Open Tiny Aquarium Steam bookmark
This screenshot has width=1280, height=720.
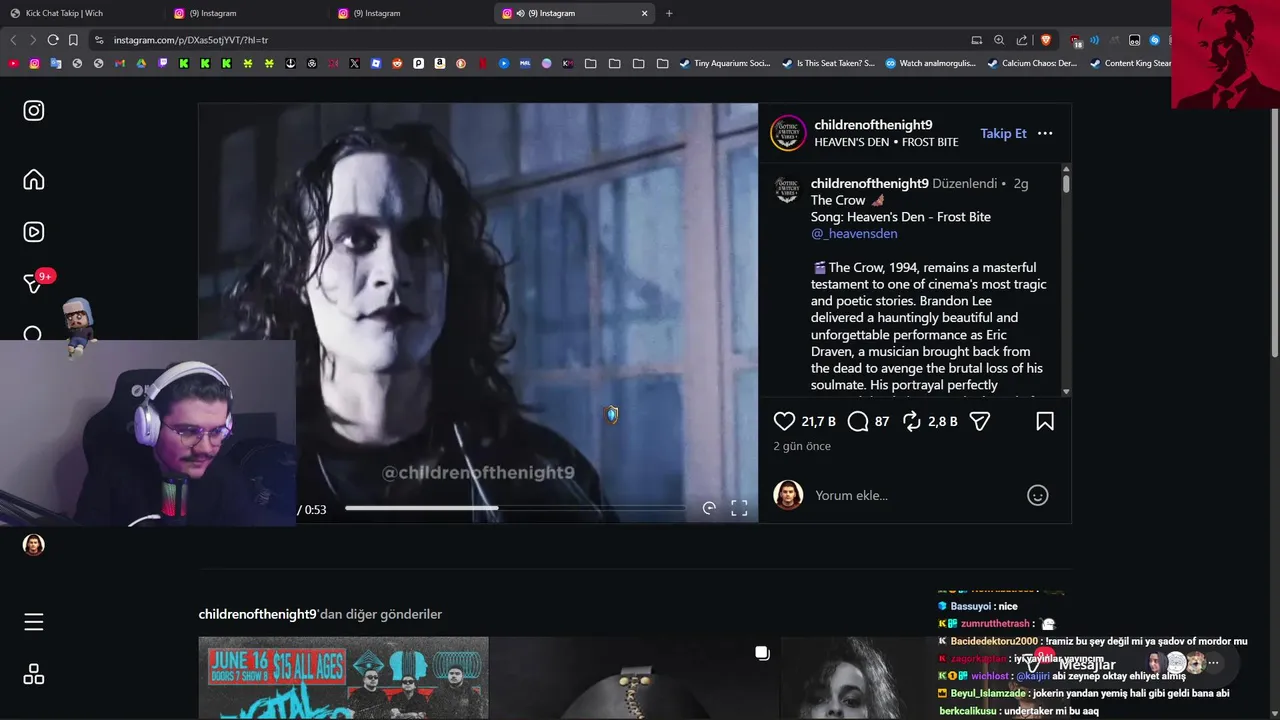tap(724, 63)
